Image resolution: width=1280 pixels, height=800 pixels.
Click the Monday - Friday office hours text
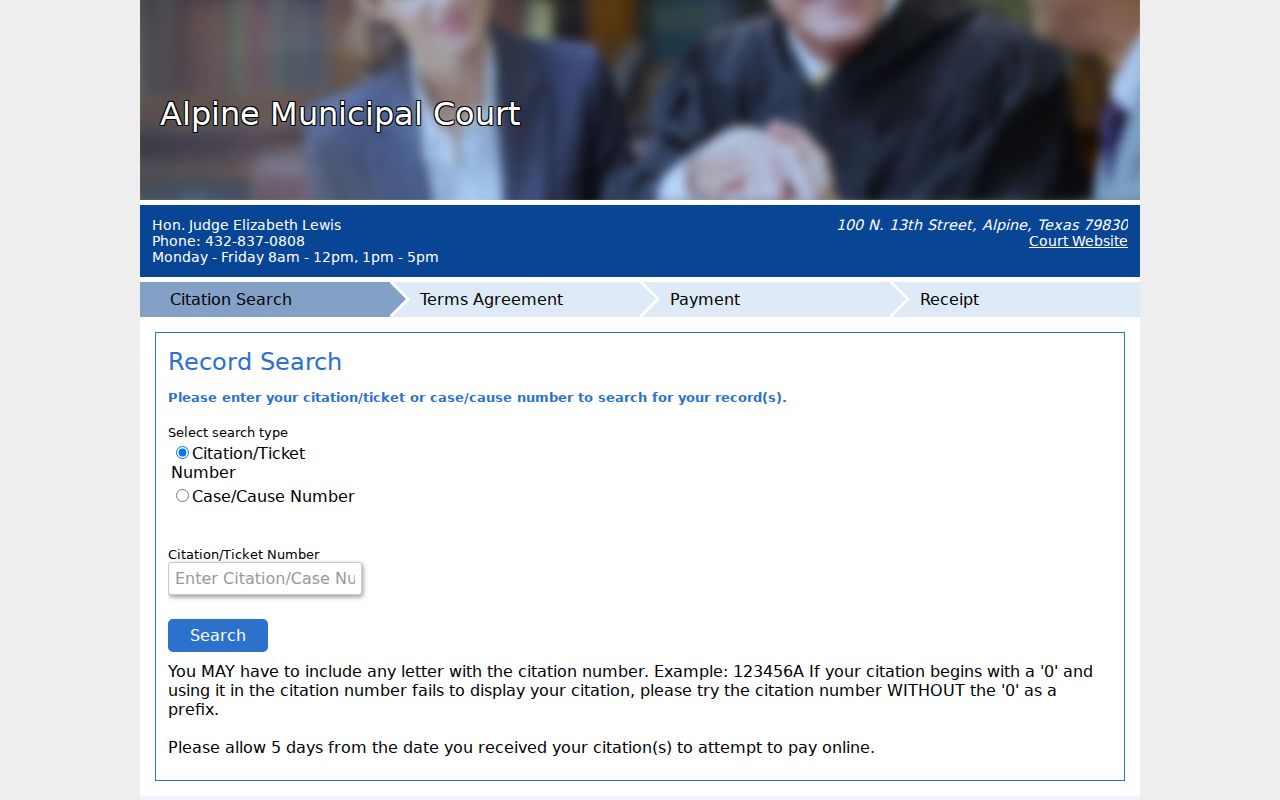[295, 257]
